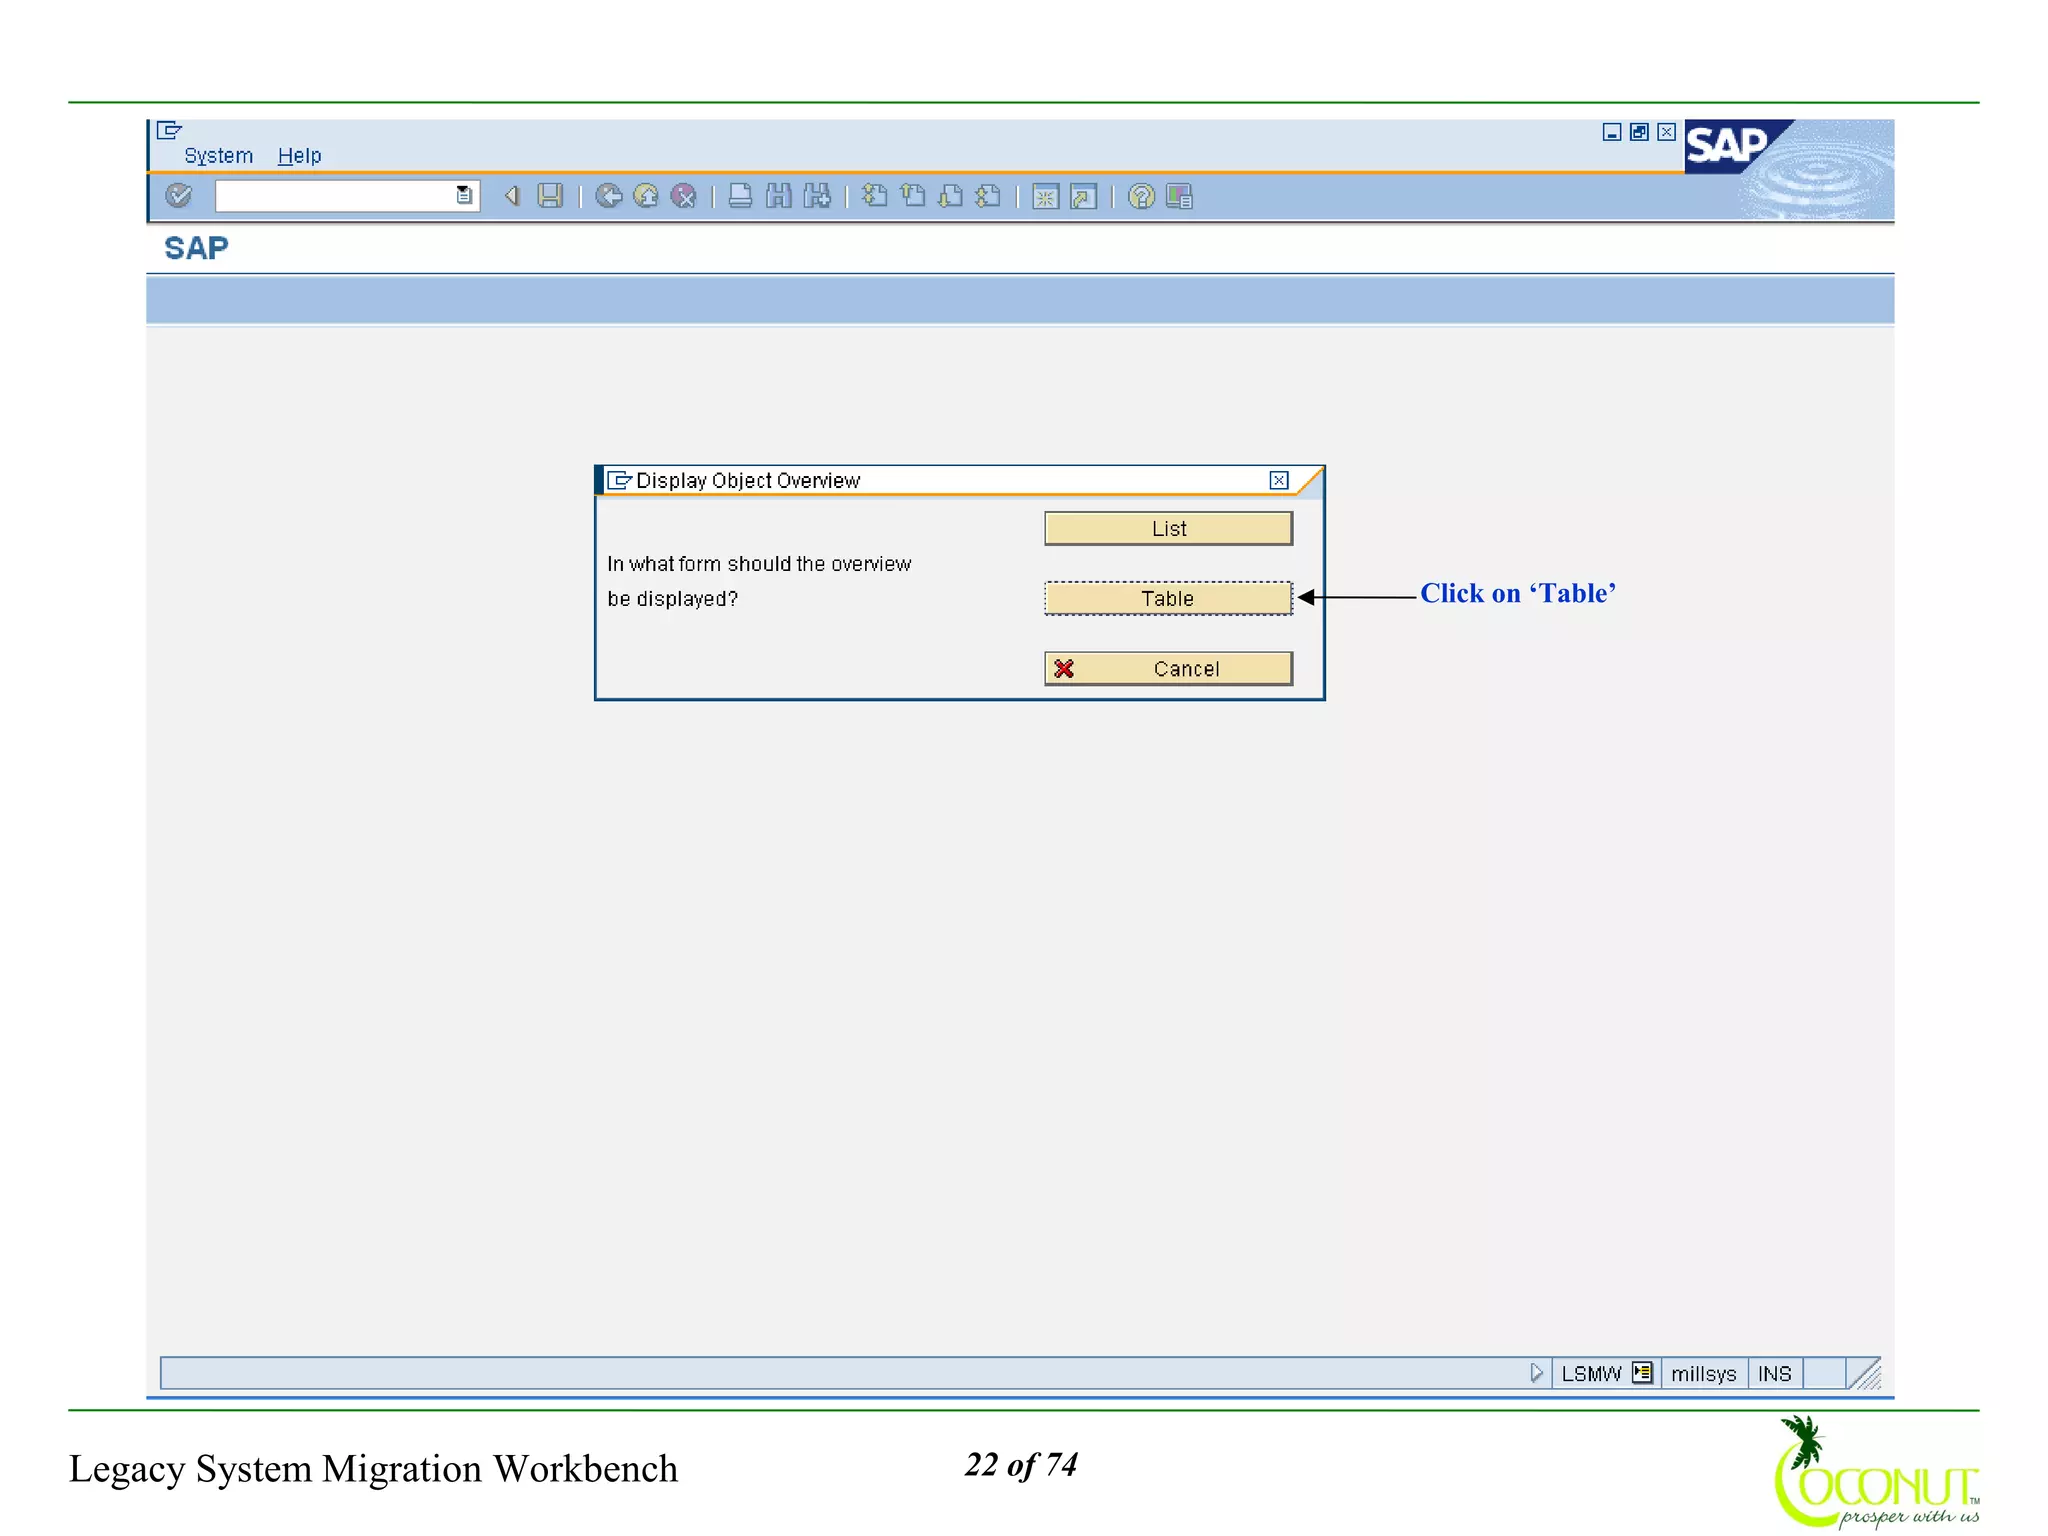Click the green Back arrow icon

[608, 196]
